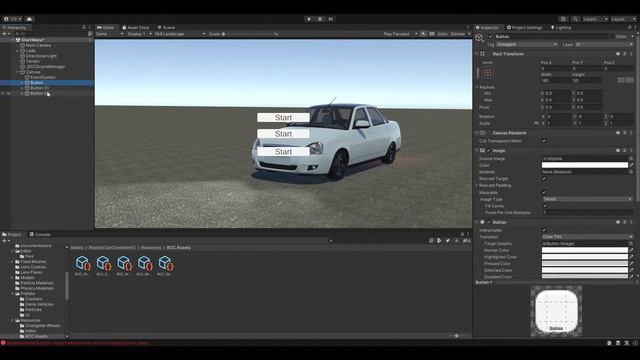Open the Layout dropdown
640x360 pixels.
pos(623,19)
